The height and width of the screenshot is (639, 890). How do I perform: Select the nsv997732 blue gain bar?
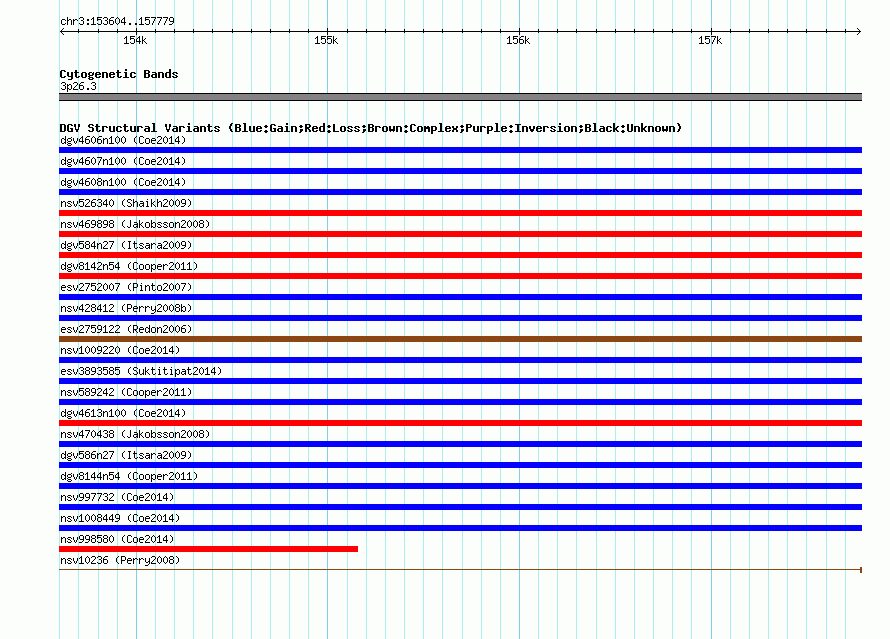(x=460, y=507)
